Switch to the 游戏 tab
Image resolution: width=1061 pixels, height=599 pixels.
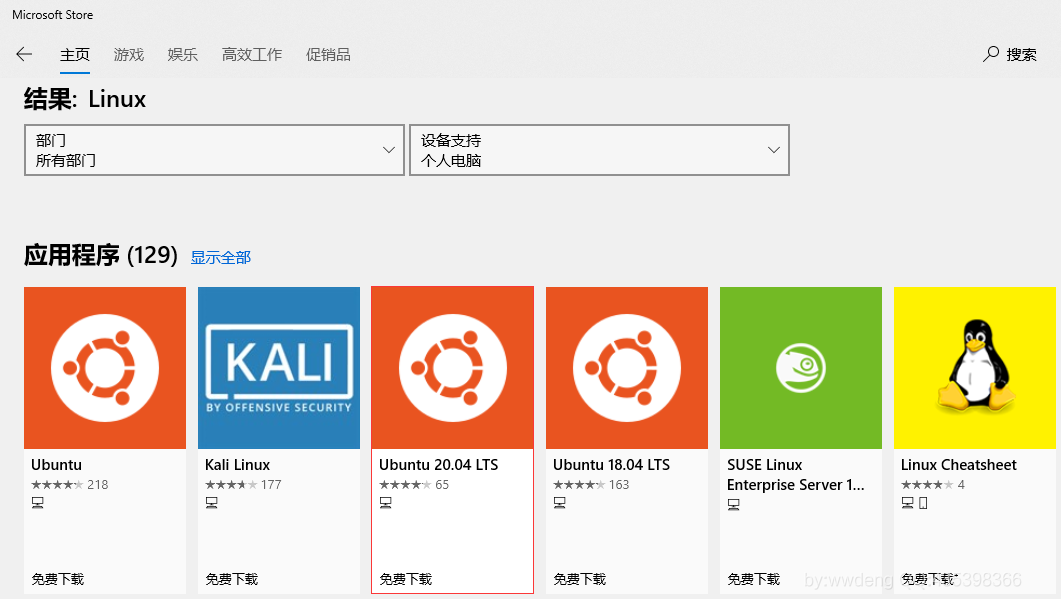128,55
